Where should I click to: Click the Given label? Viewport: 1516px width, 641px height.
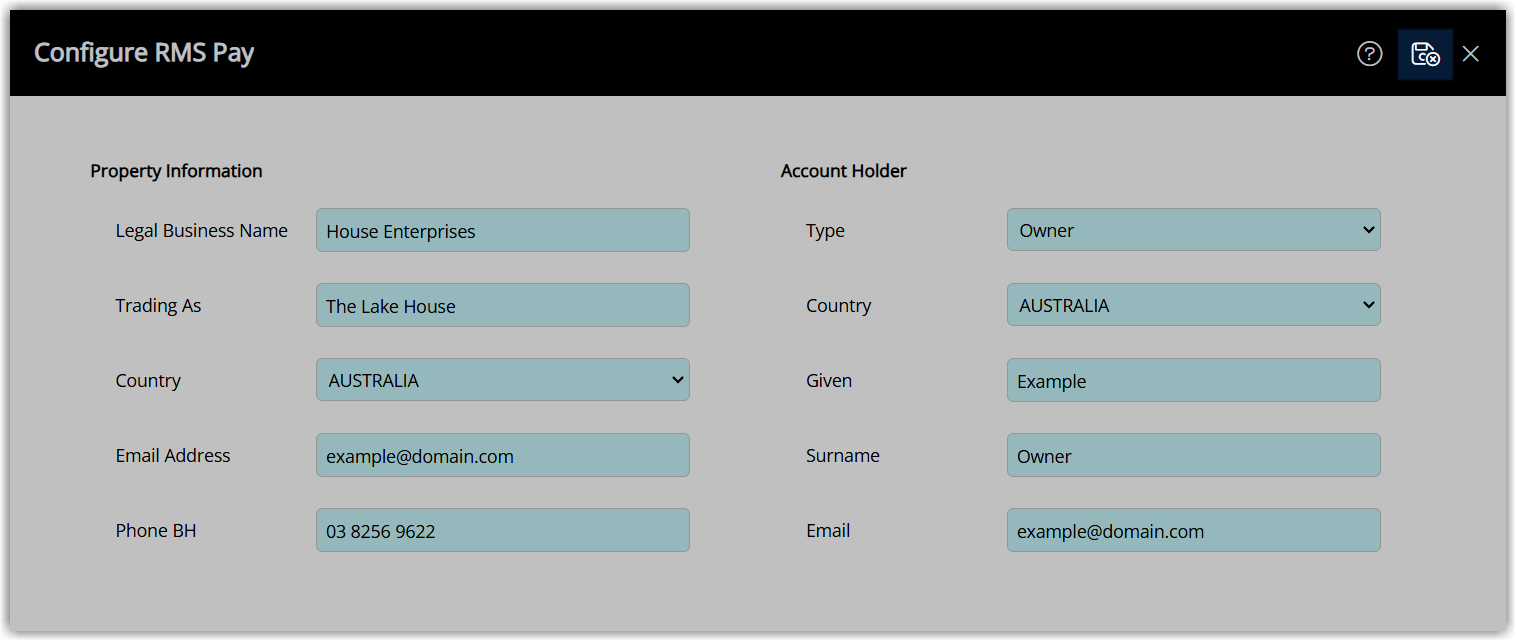tap(829, 380)
